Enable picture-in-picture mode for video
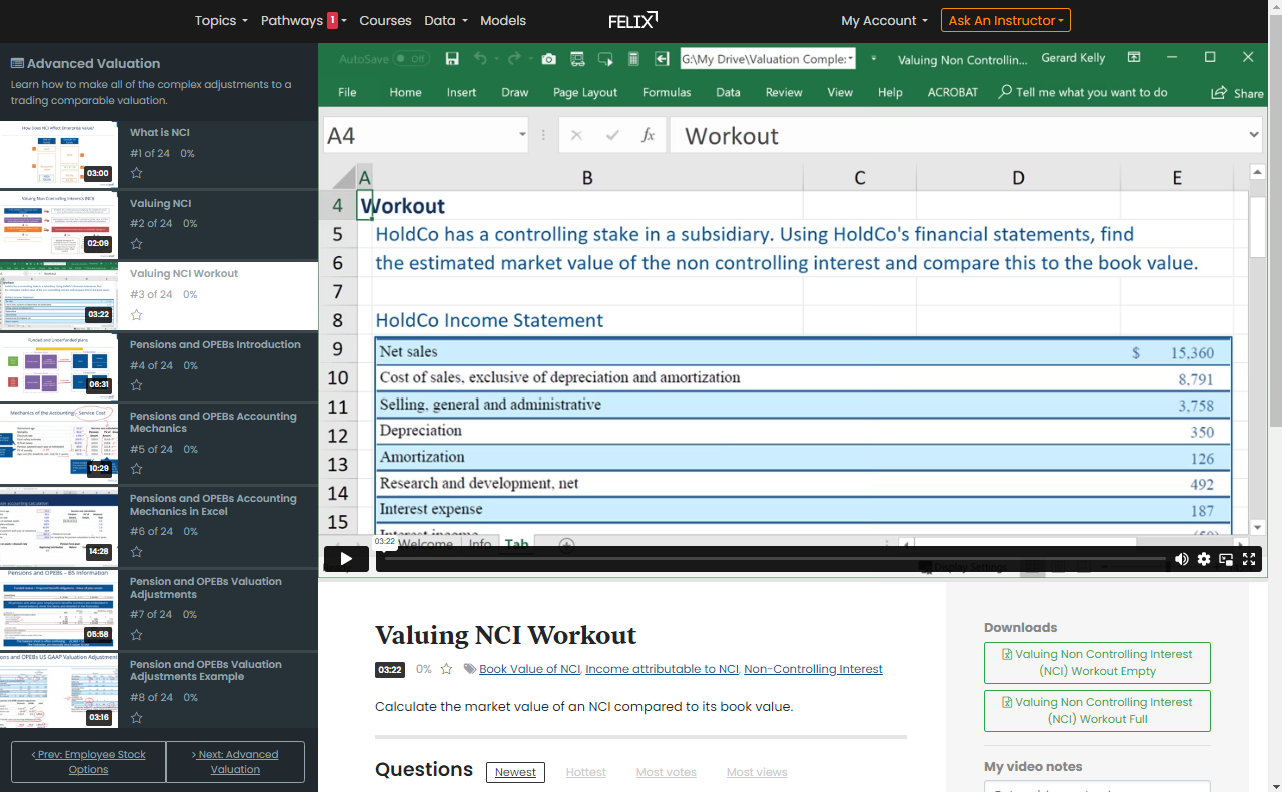This screenshot has width=1282, height=792. point(1225,559)
